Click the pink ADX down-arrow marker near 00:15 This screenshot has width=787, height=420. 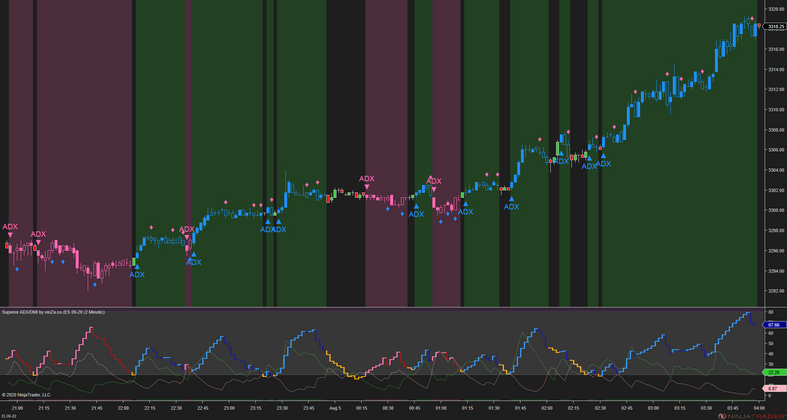(367, 183)
